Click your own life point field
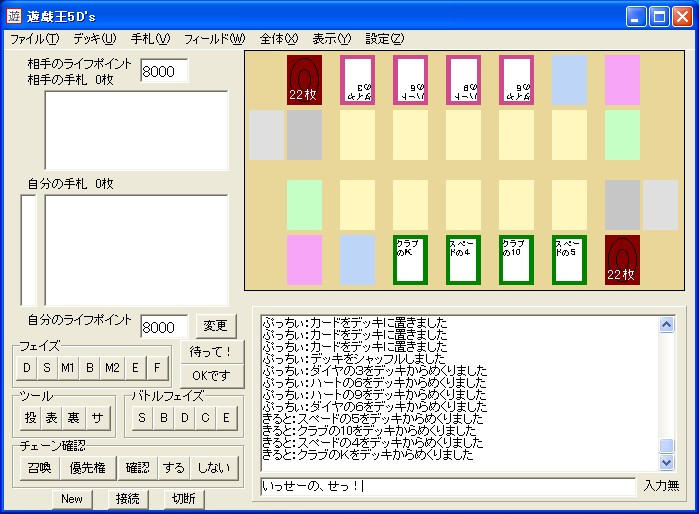 click(x=164, y=327)
